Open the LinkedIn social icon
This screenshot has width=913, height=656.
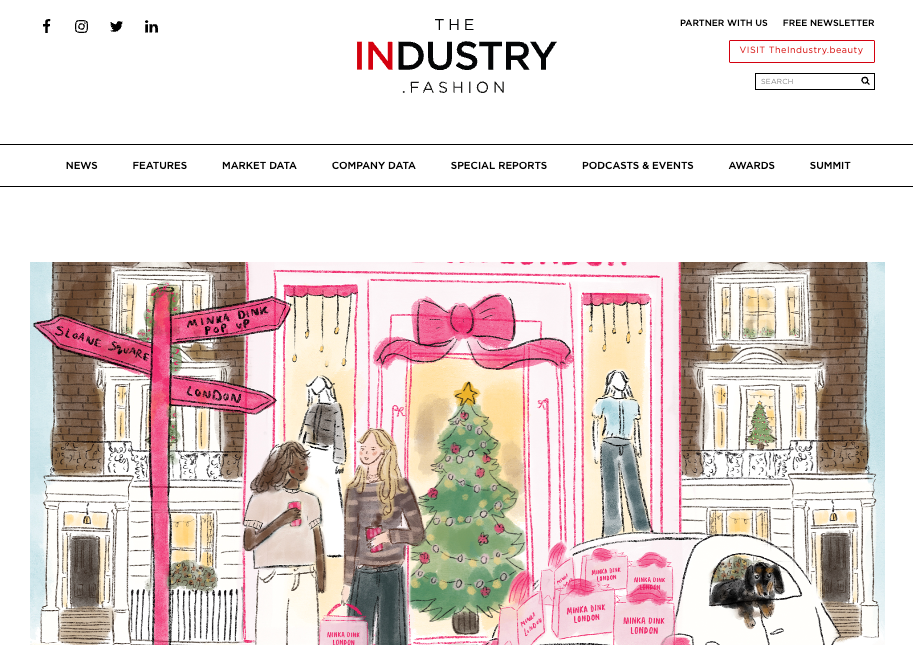pos(151,26)
